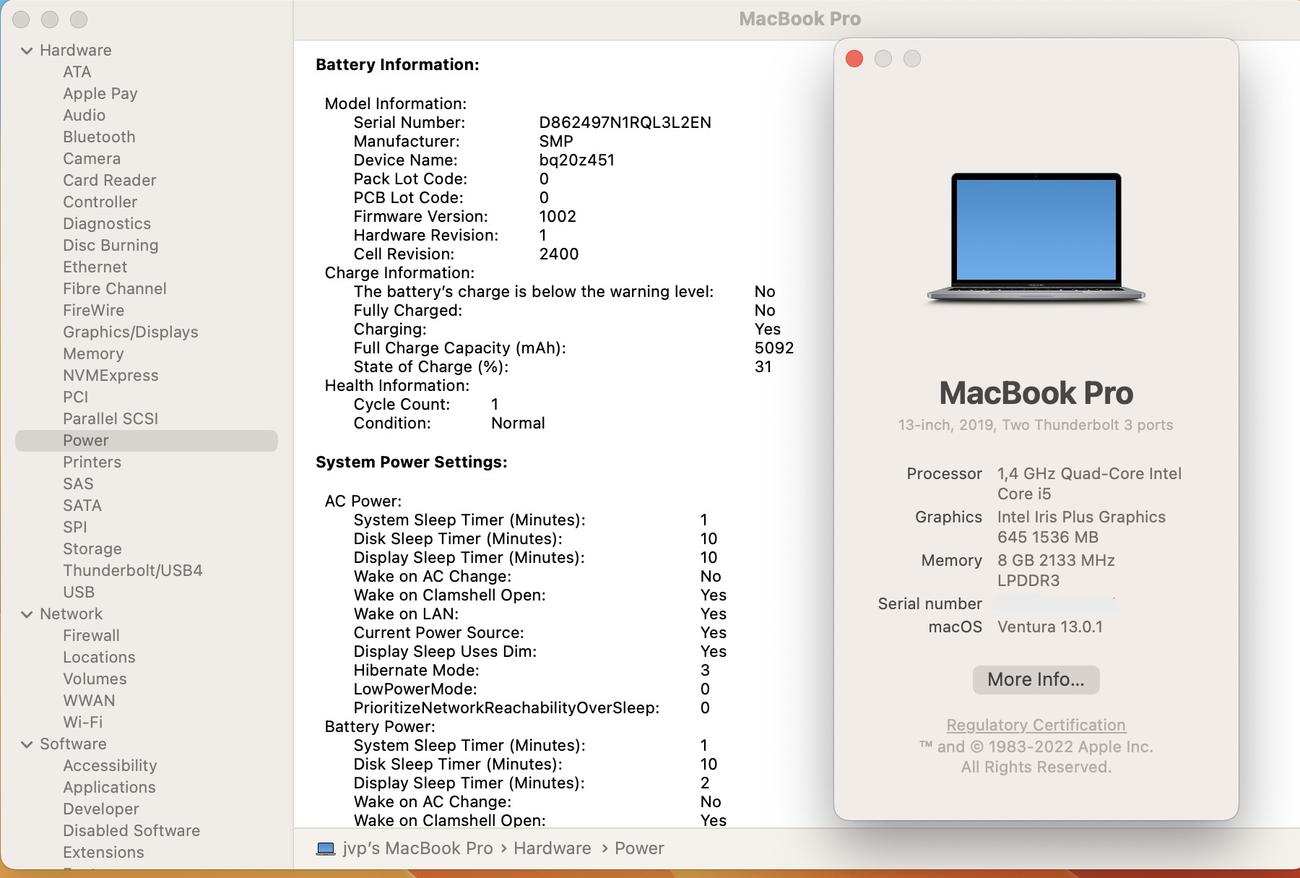Click the Firmware Version value 1002
1300x878 pixels.
coord(557,216)
